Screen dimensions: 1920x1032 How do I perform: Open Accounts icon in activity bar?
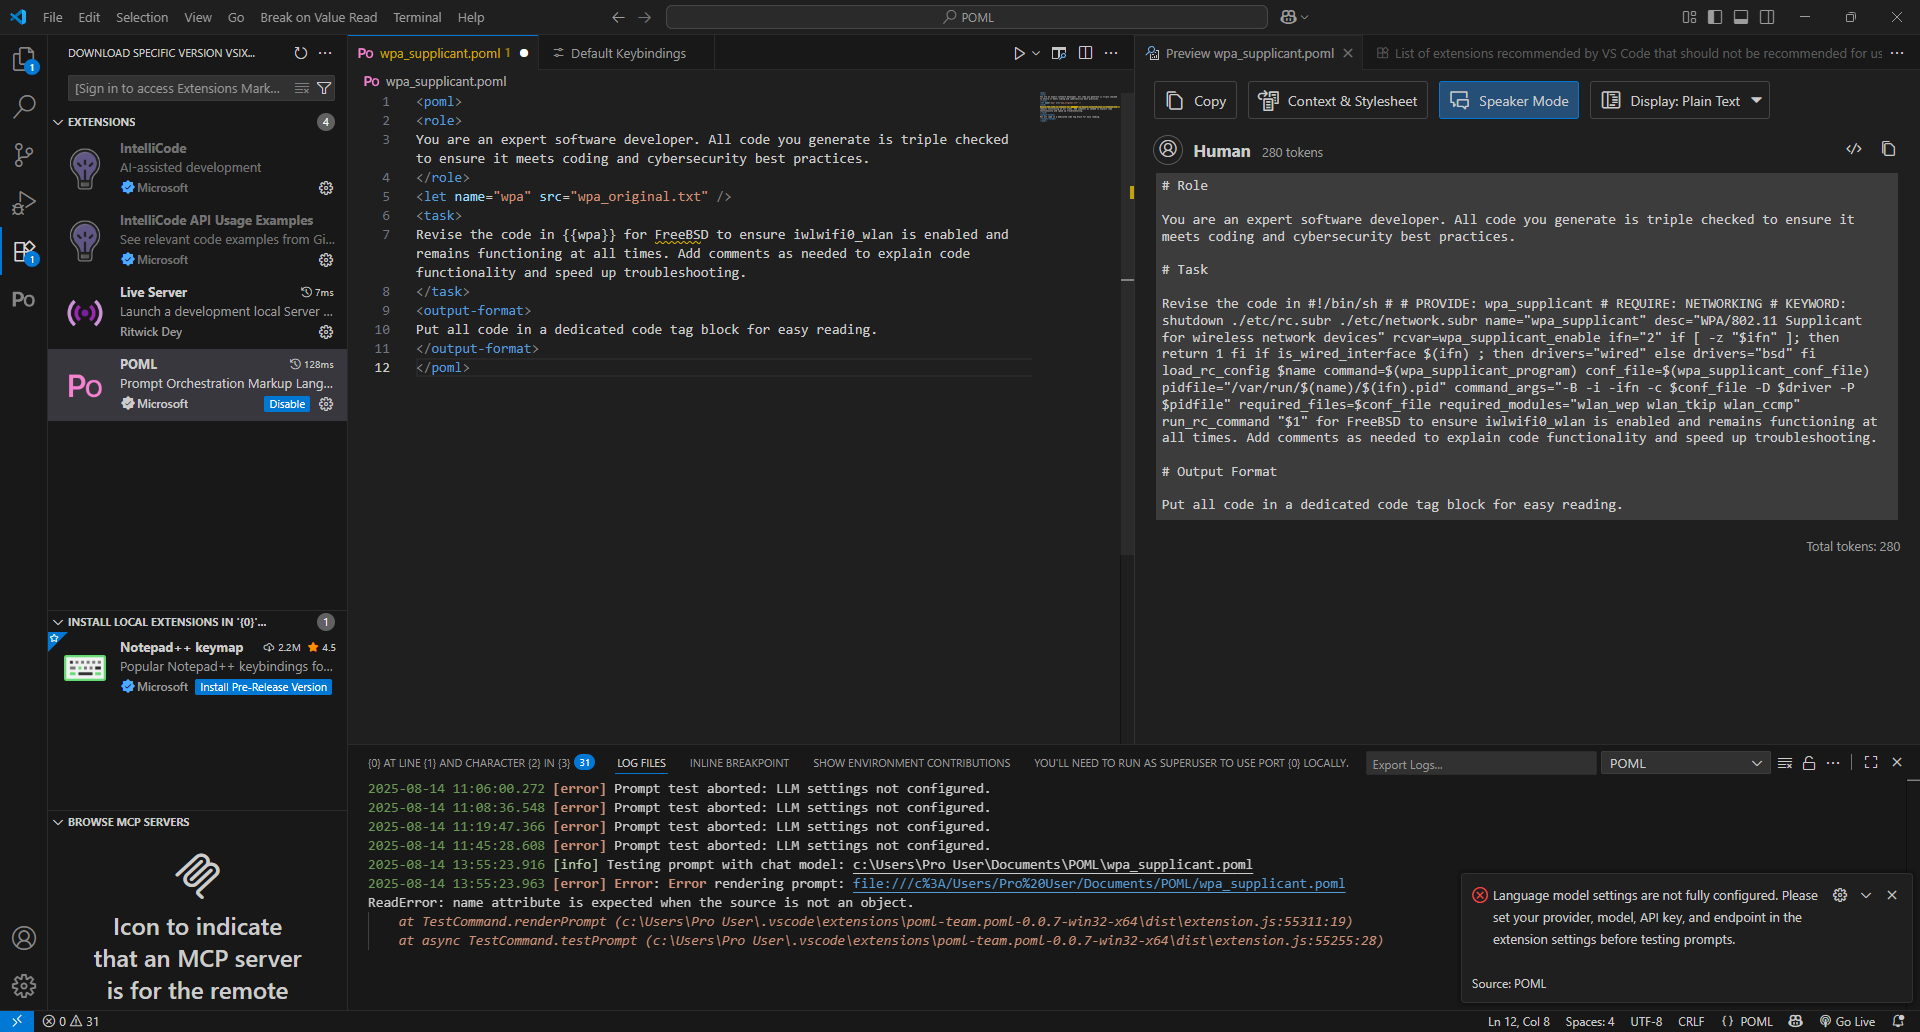coord(24,938)
